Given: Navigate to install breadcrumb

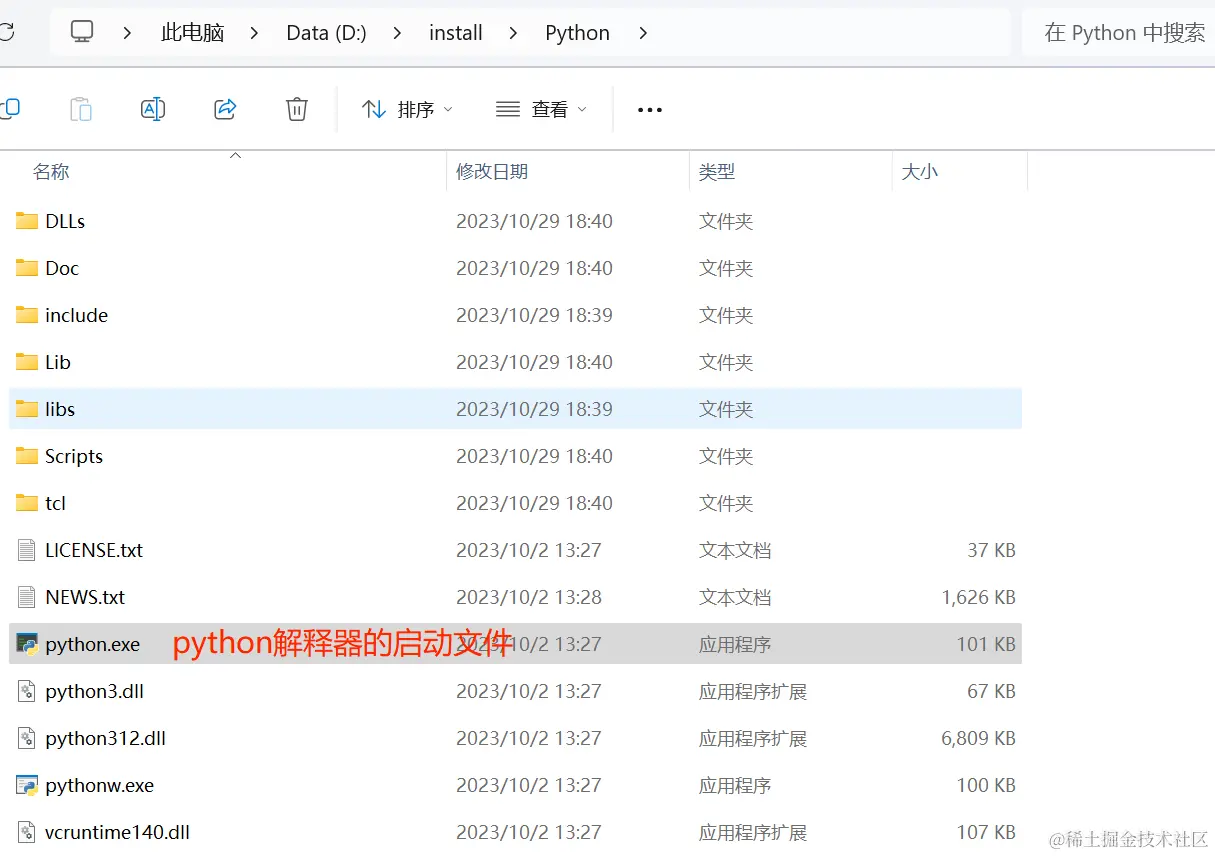Looking at the screenshot, I should pos(456,33).
